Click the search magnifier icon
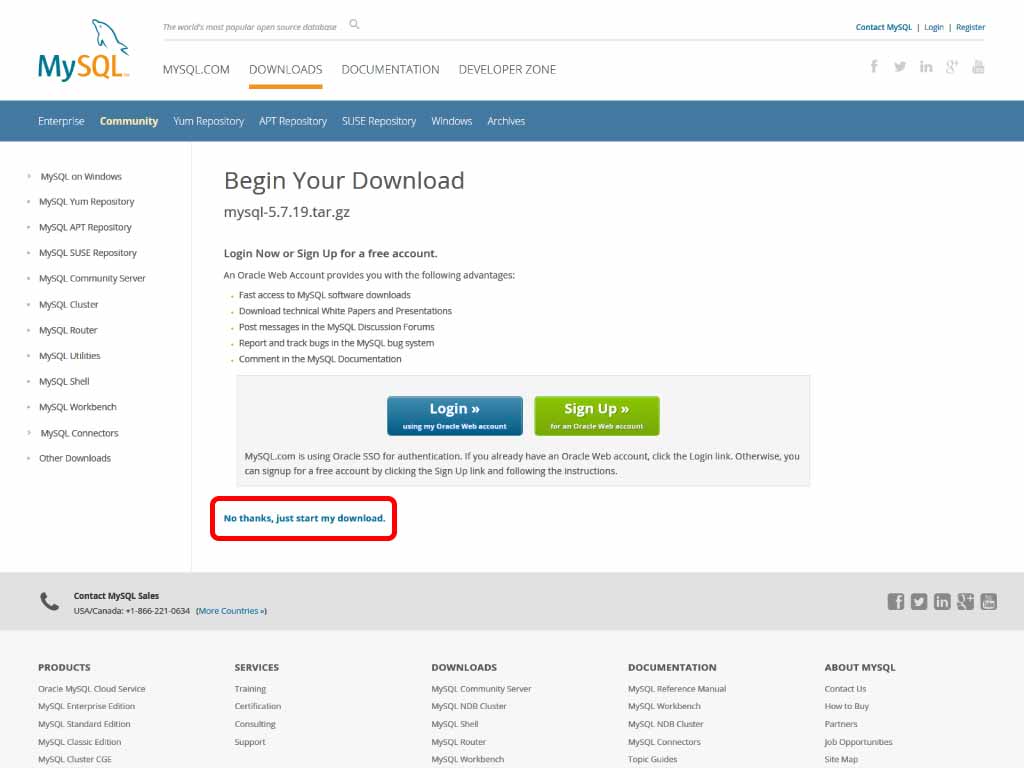 tap(354, 25)
